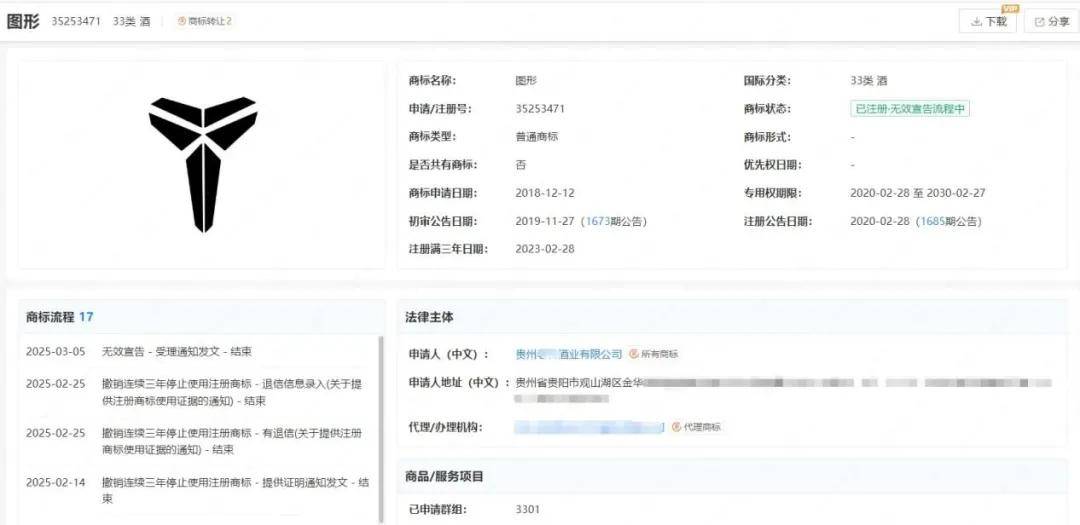Click the 代理商标 icon beside agency
The image size is (1080, 525).
tap(696, 427)
